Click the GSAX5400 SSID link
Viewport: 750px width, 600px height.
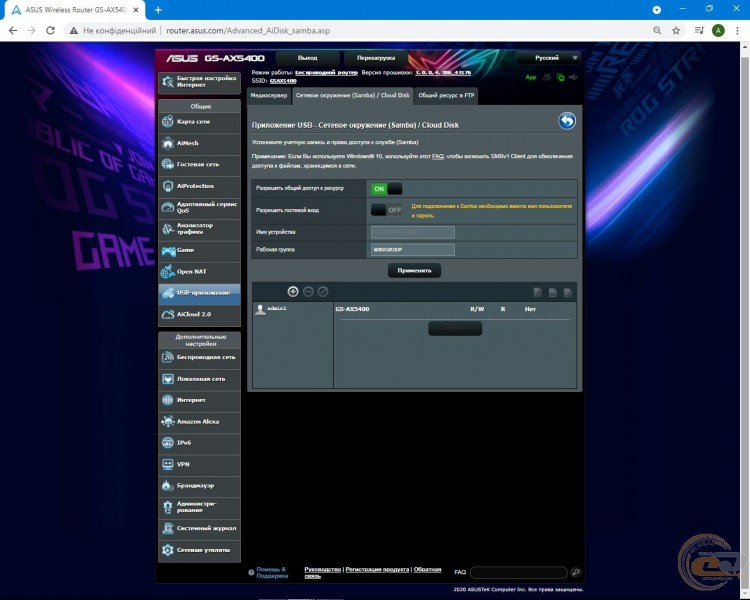point(283,81)
